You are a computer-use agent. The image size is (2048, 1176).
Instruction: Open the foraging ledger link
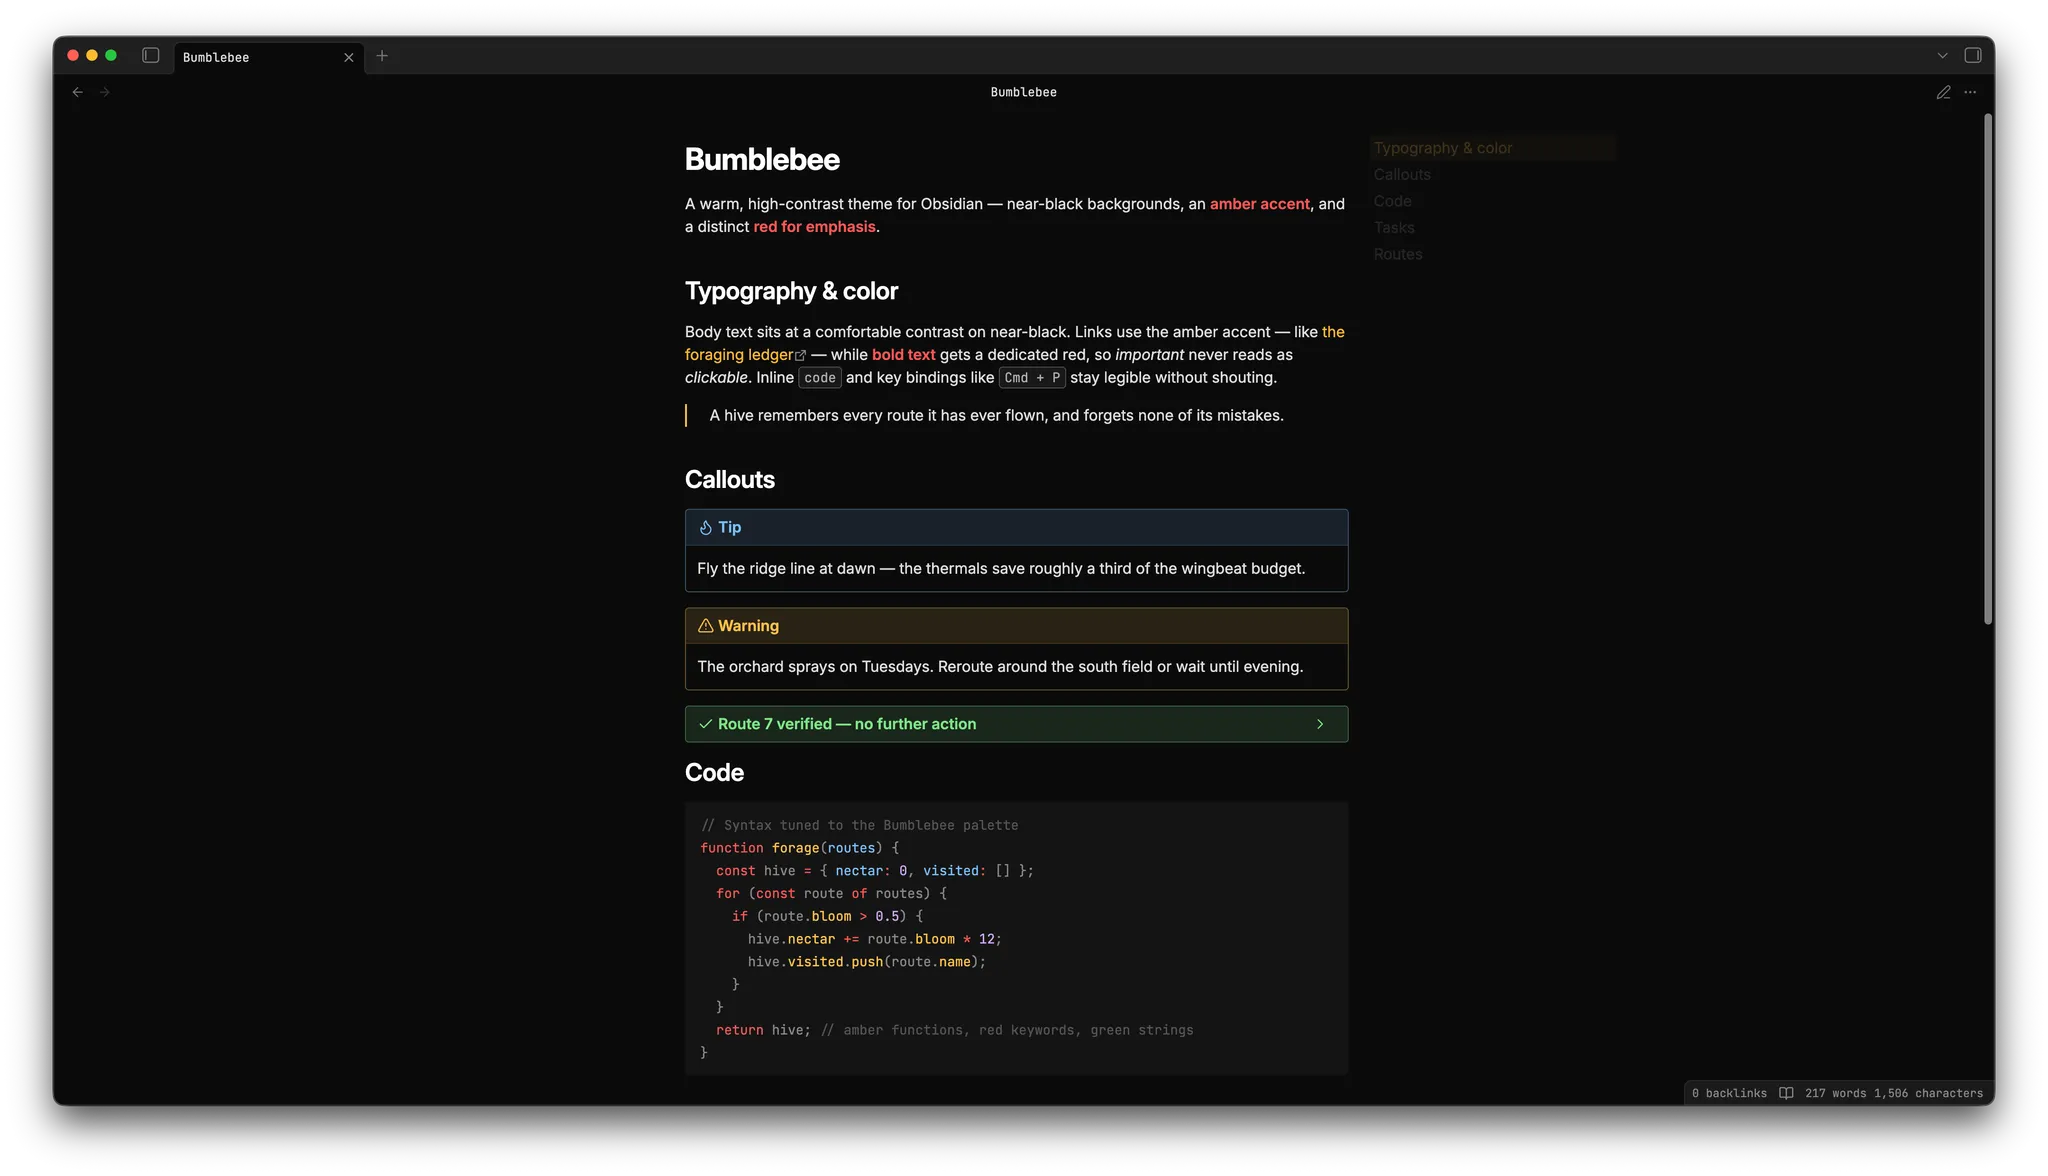click(x=739, y=355)
